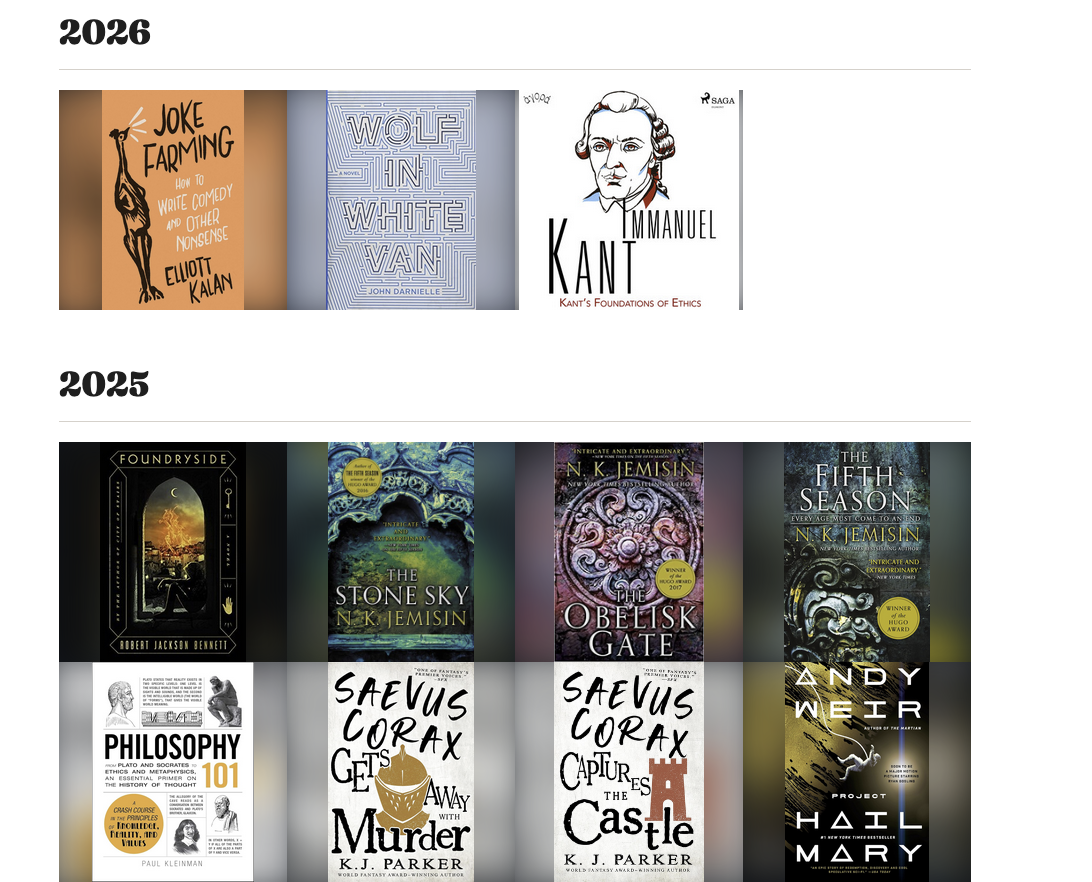Select The Obelisk Gate book cover
This screenshot has height=882, width=1092.
tap(629, 552)
